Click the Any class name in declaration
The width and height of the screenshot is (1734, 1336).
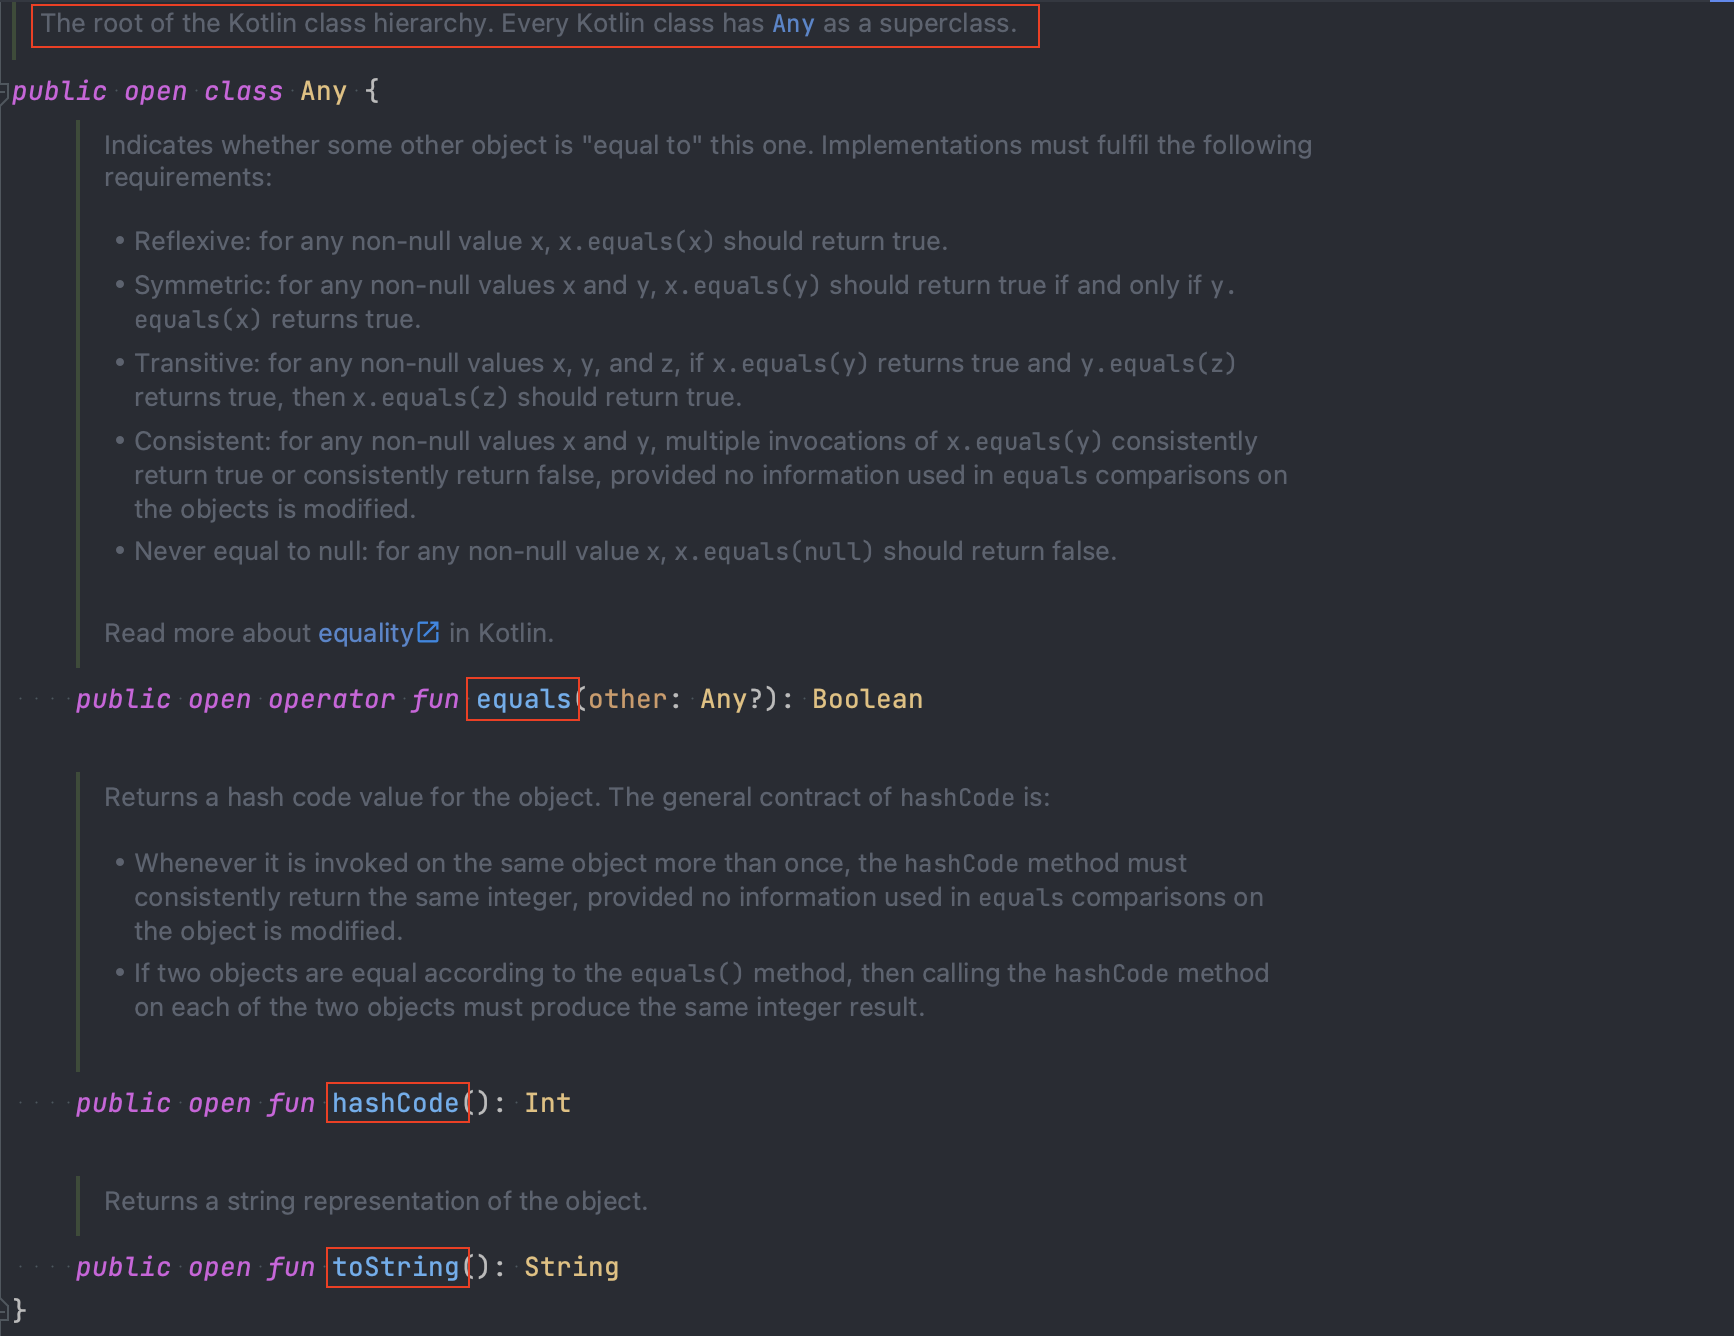coord(324,91)
